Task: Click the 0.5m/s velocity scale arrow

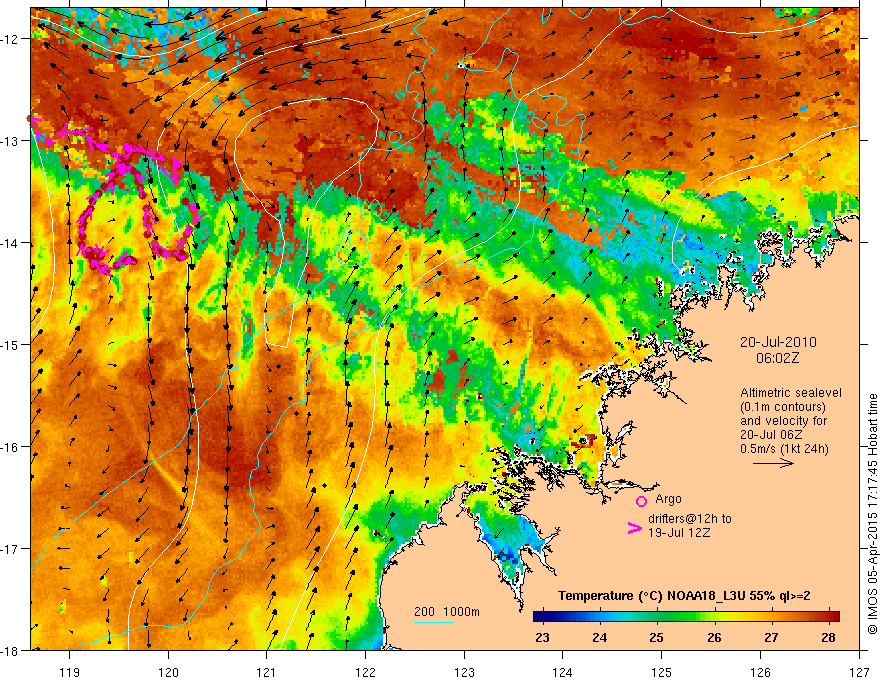Action: (773, 463)
